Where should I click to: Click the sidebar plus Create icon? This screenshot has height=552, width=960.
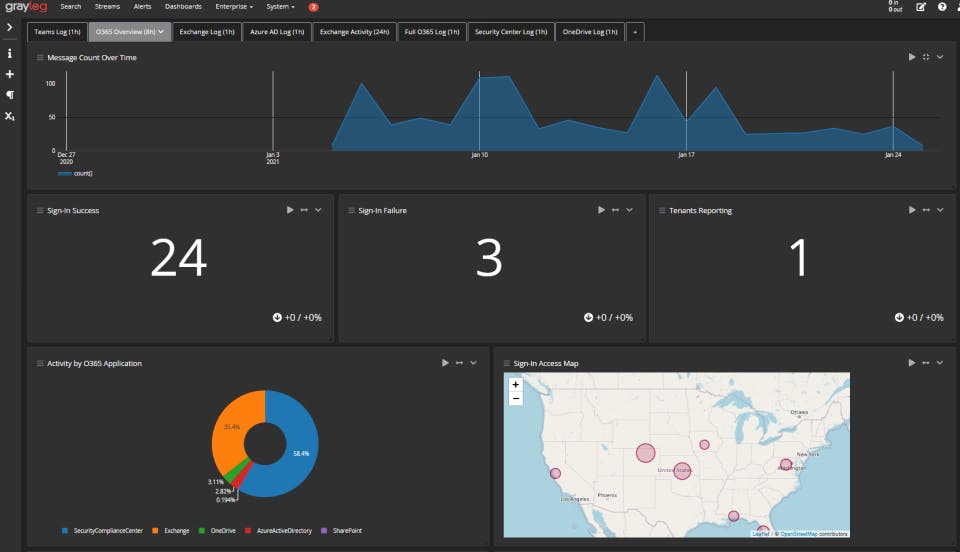tap(9, 74)
